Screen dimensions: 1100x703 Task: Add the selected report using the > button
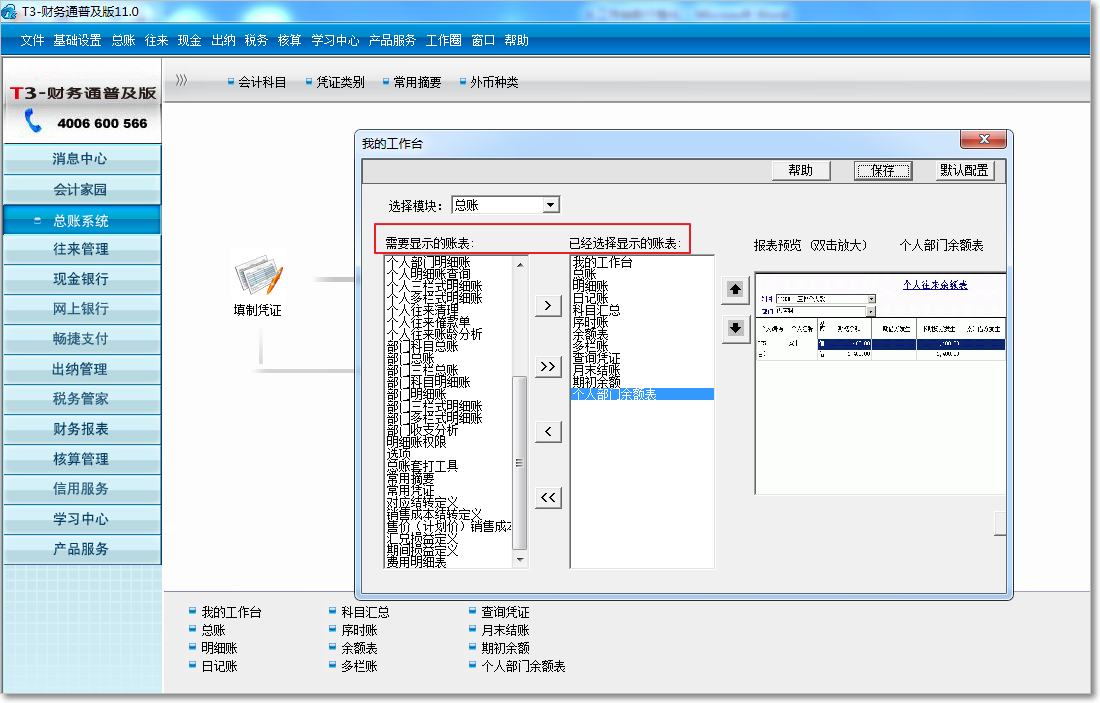coord(548,305)
